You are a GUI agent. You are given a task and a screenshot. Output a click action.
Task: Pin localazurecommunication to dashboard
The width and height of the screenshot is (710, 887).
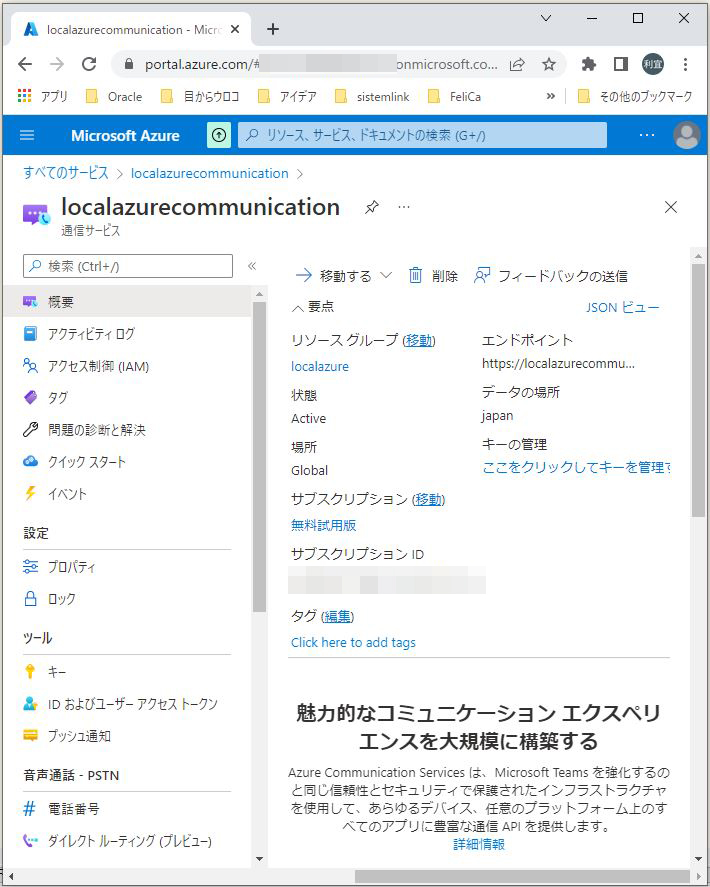372,207
